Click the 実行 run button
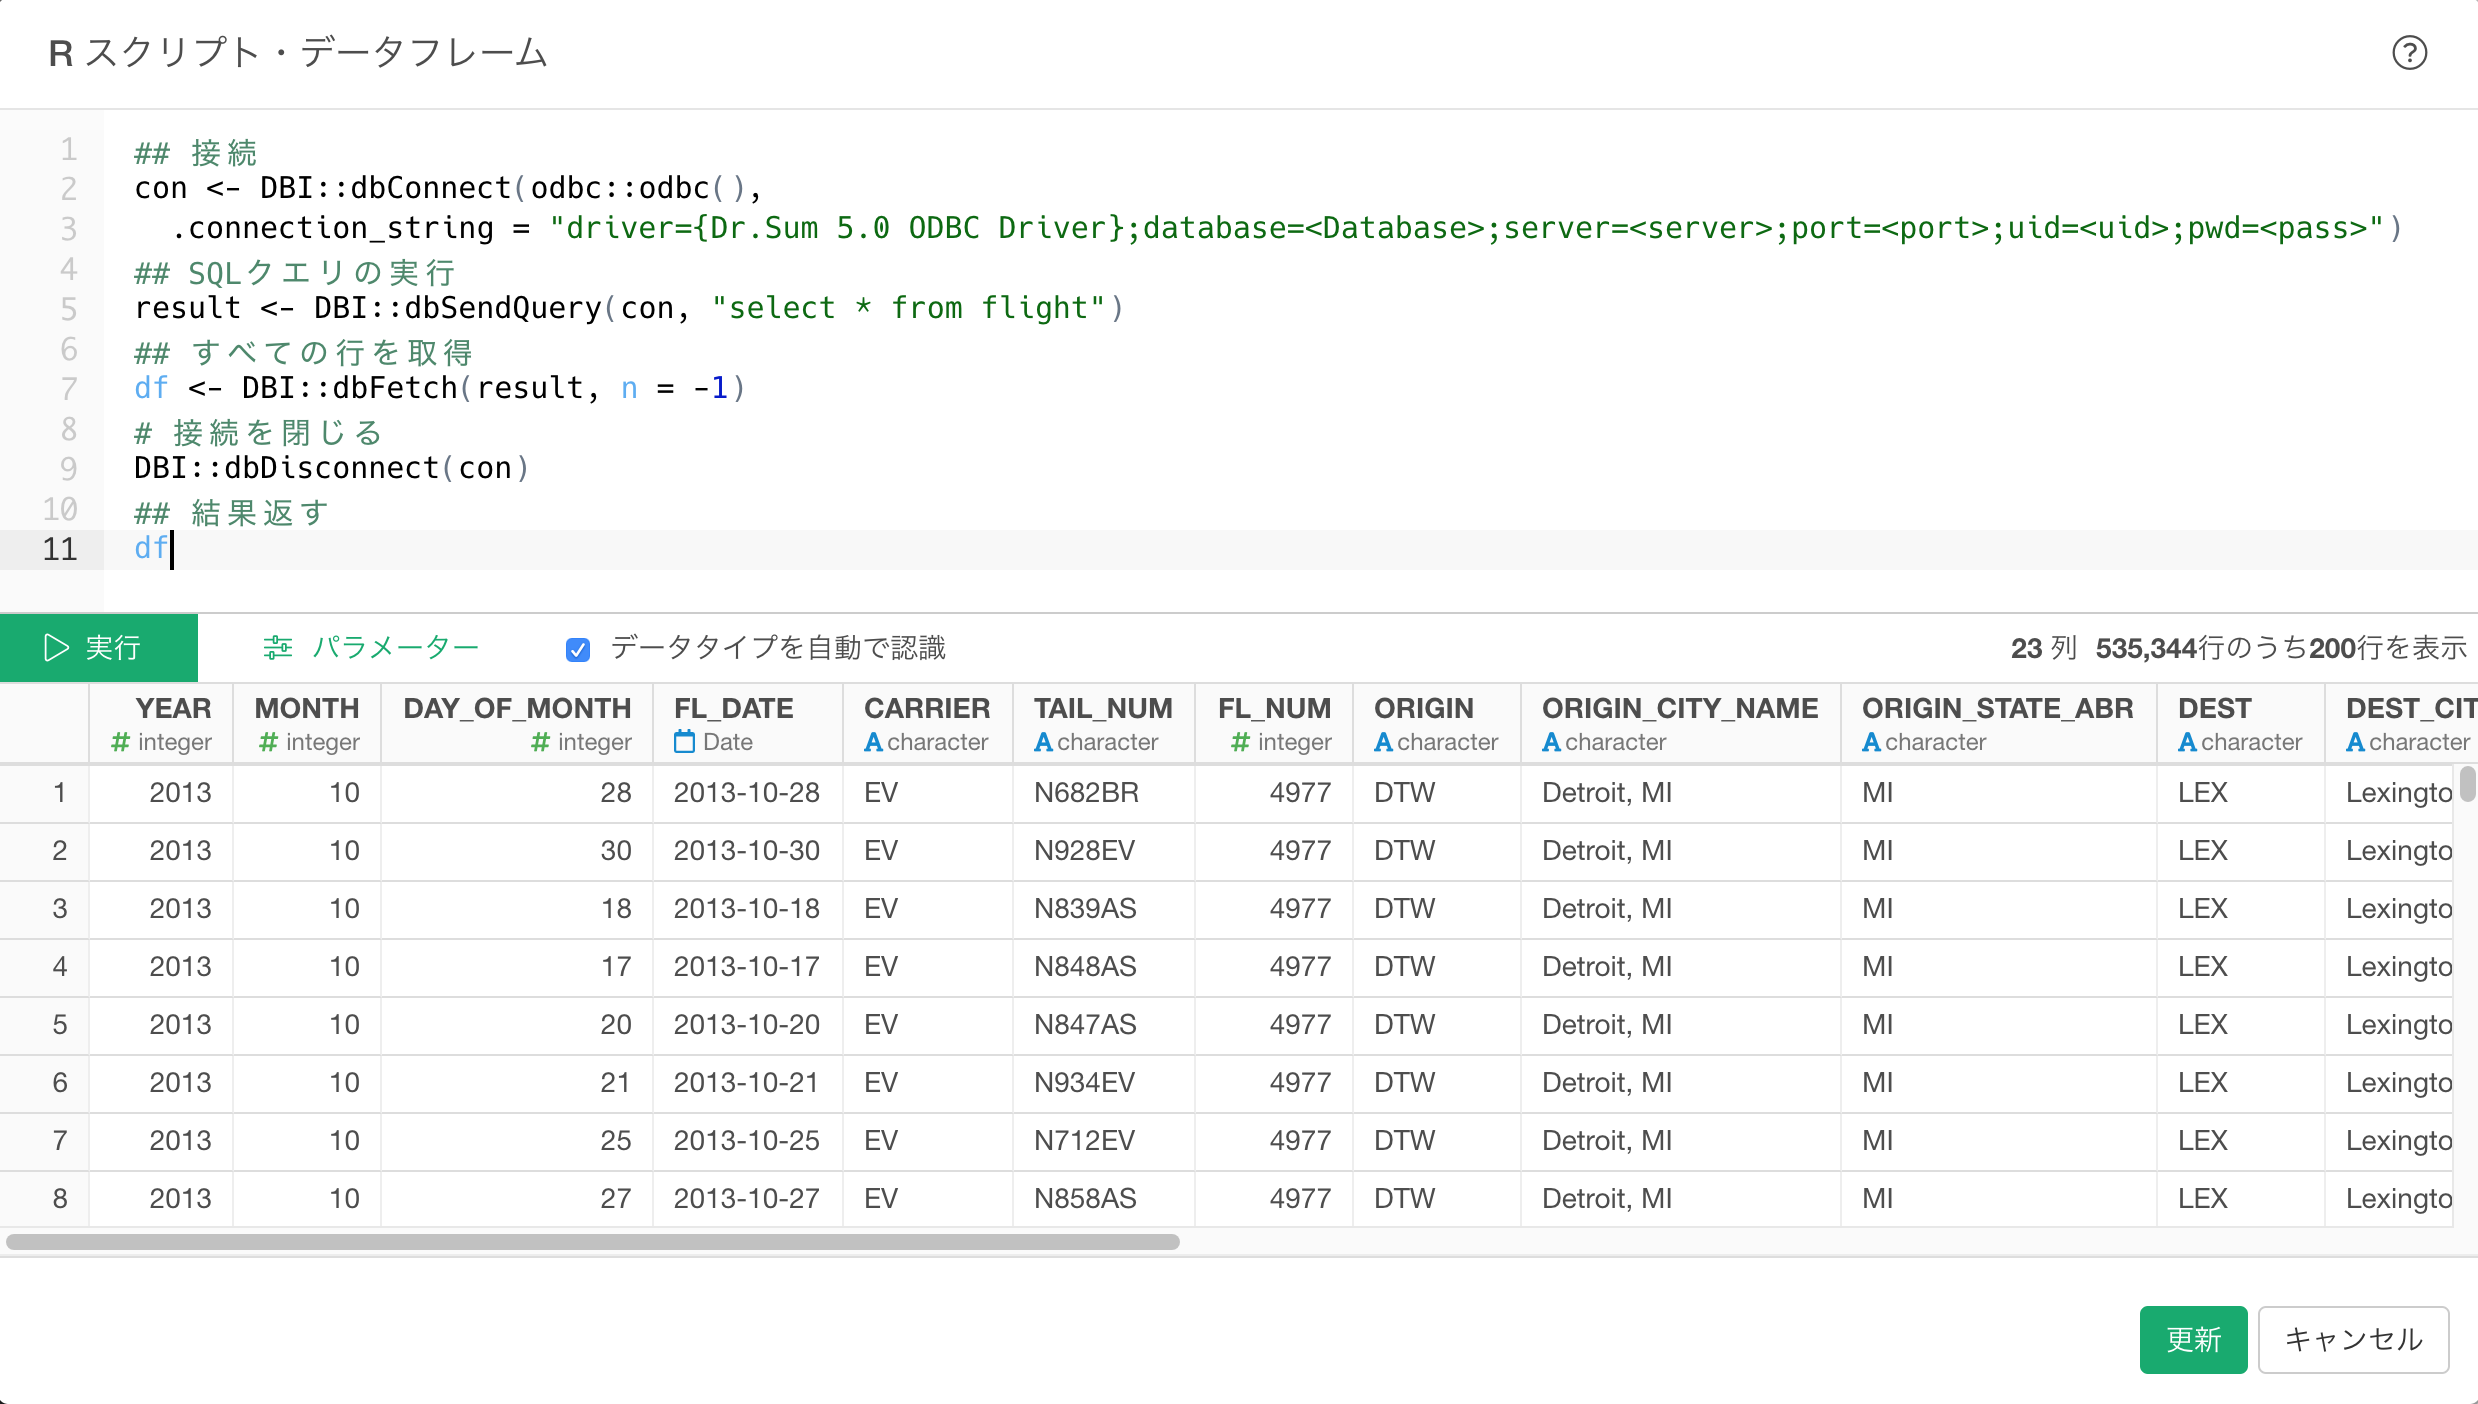The width and height of the screenshot is (2478, 1404). 99,648
